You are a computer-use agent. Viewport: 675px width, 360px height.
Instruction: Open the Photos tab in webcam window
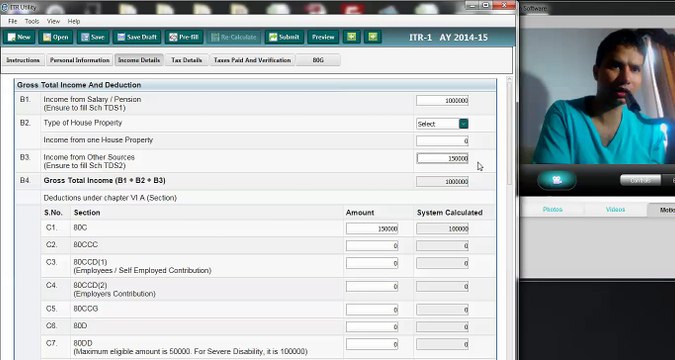coord(552,210)
